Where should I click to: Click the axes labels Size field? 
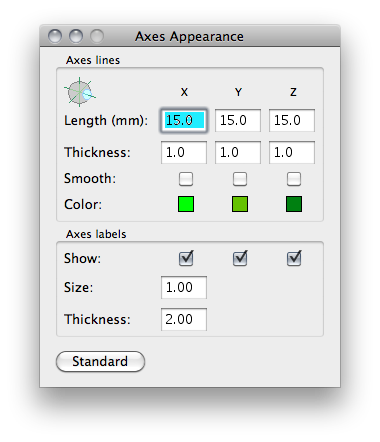(x=184, y=287)
